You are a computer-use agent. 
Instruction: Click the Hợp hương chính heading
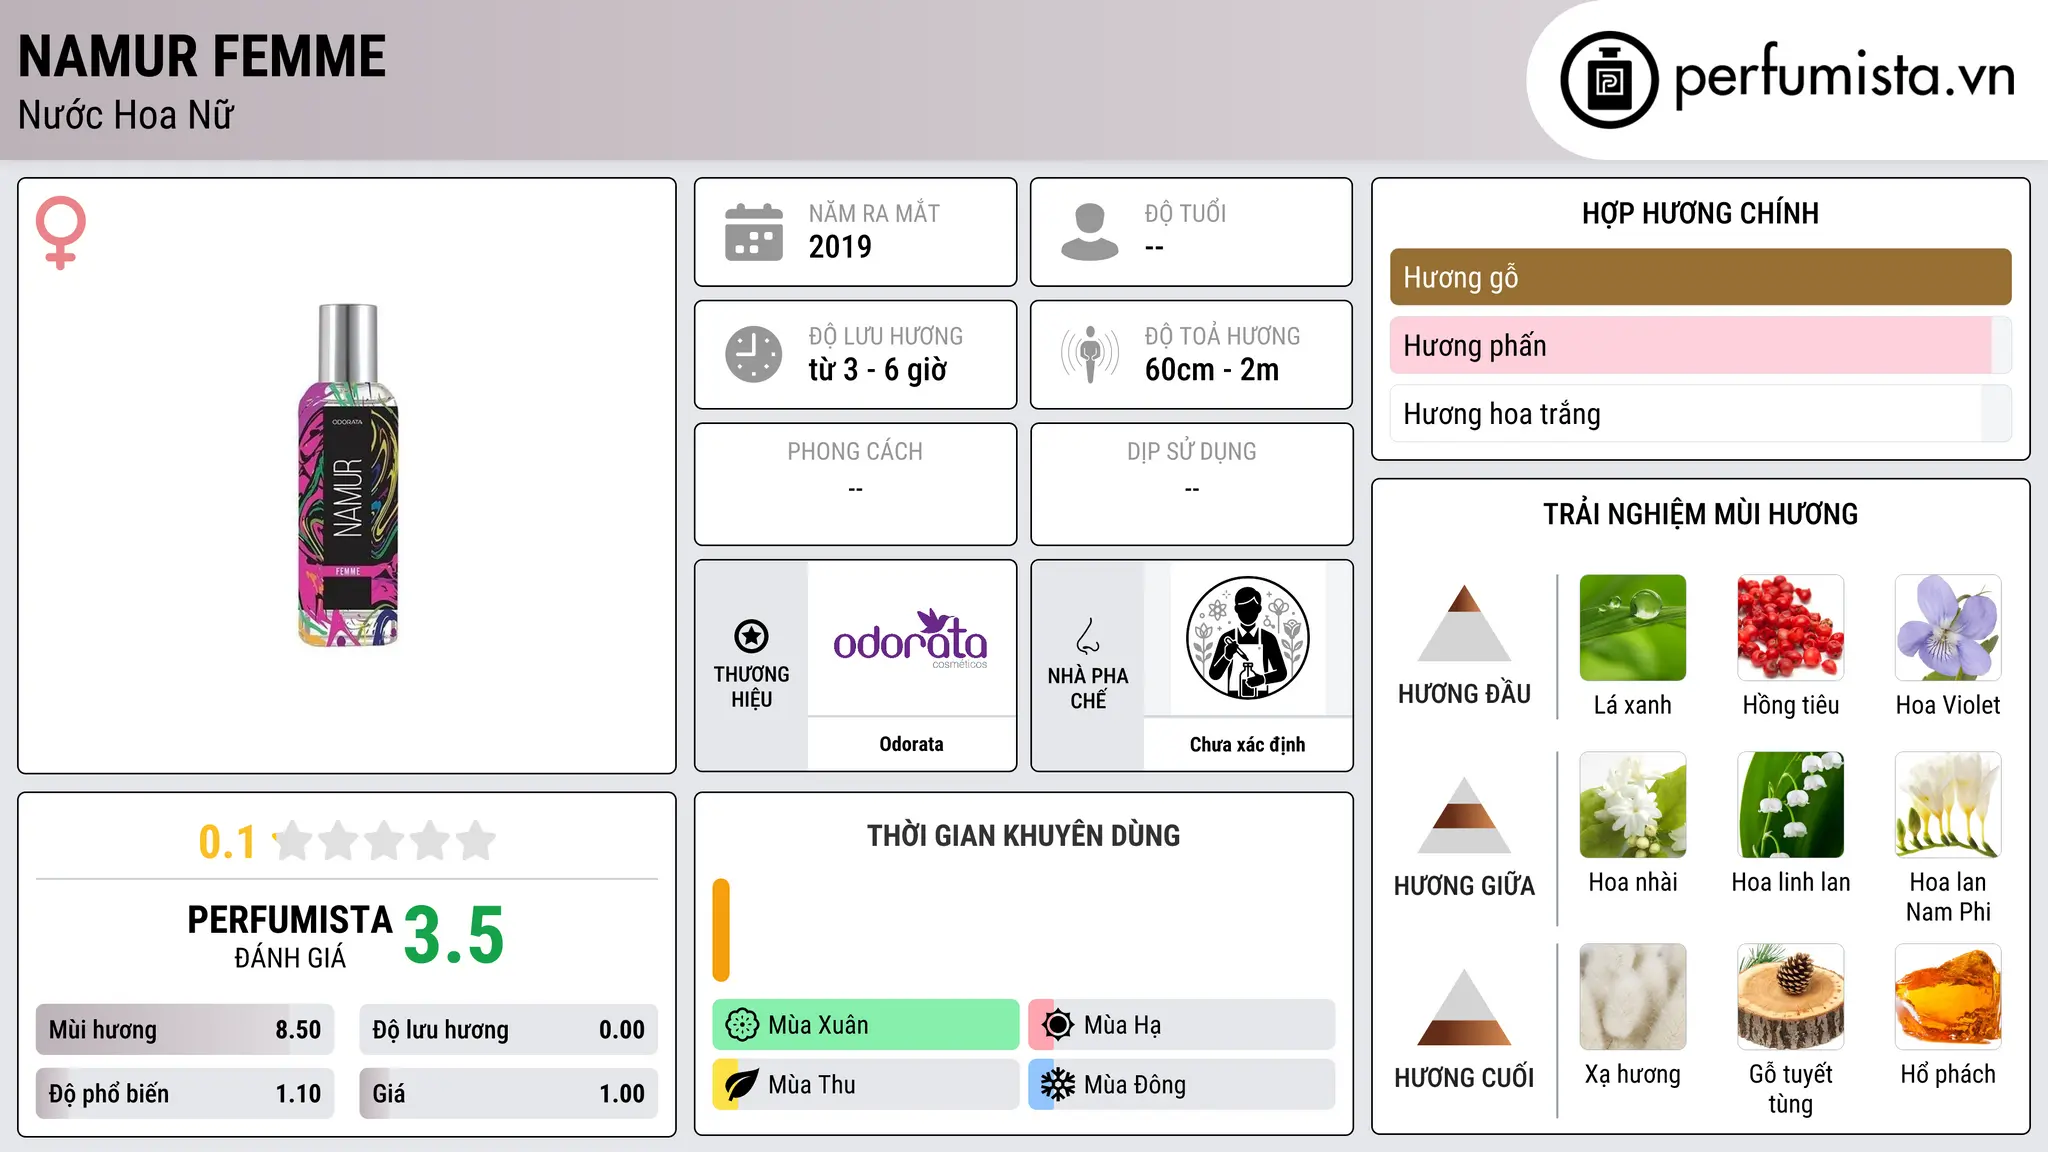(1700, 213)
